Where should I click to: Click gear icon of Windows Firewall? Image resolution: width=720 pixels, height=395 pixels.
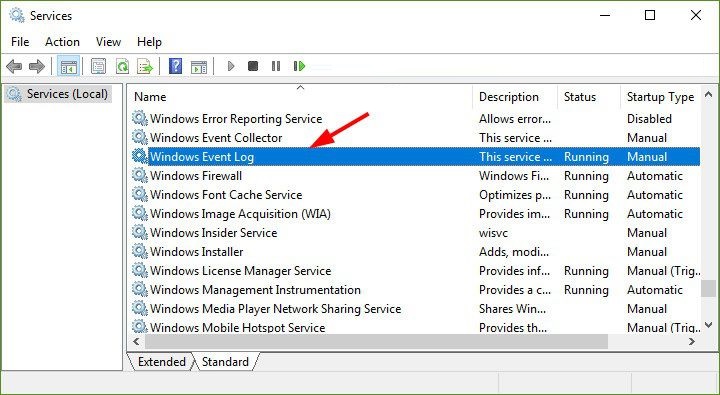click(x=140, y=175)
